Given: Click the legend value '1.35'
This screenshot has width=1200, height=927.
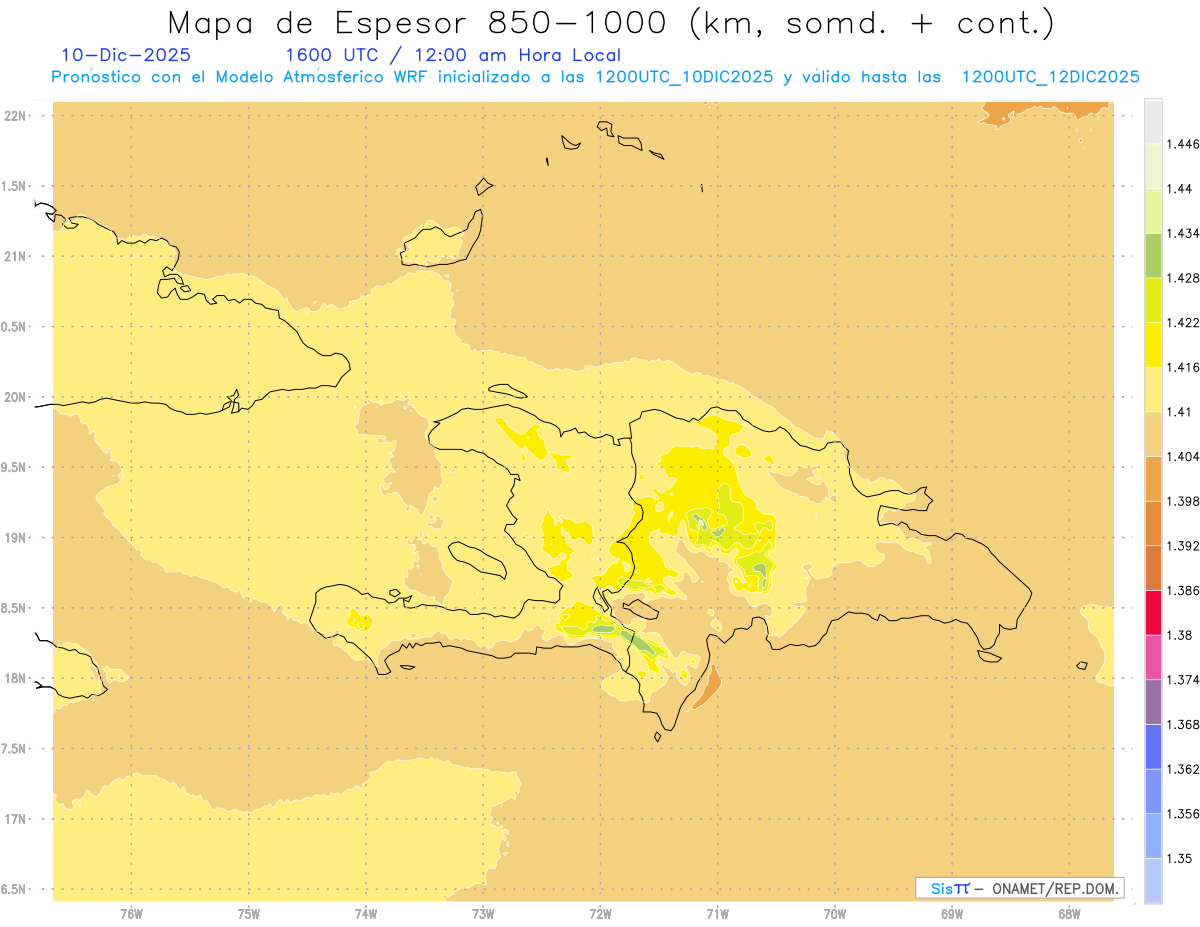Looking at the screenshot, I should [x=1180, y=858].
